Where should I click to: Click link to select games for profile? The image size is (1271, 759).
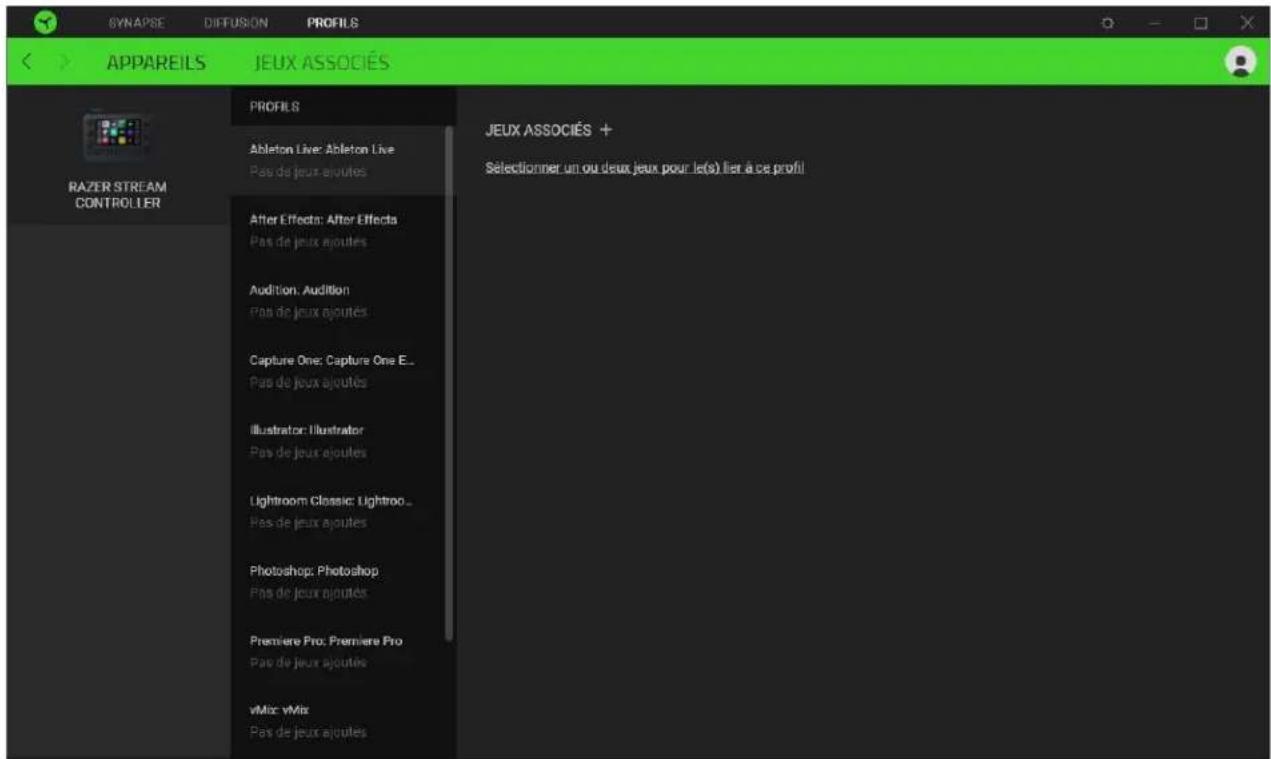point(645,167)
